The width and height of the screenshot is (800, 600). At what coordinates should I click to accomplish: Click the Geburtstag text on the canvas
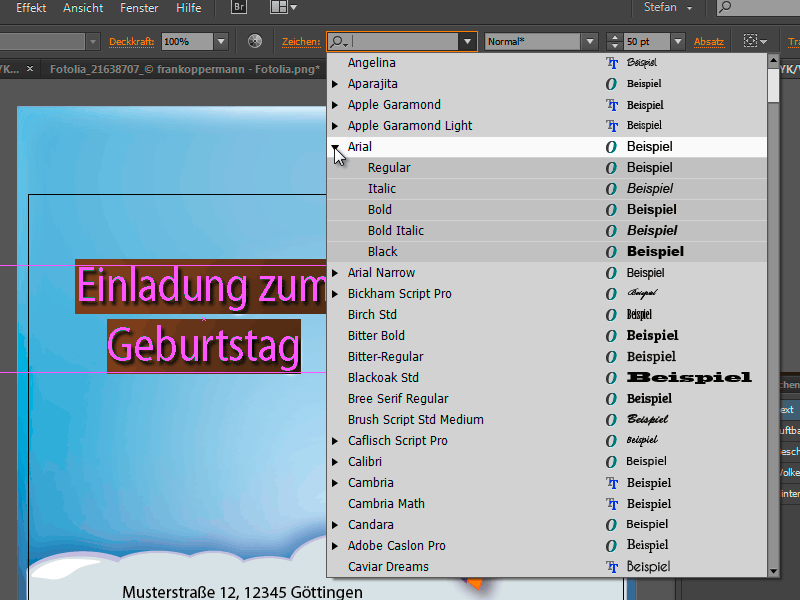204,347
